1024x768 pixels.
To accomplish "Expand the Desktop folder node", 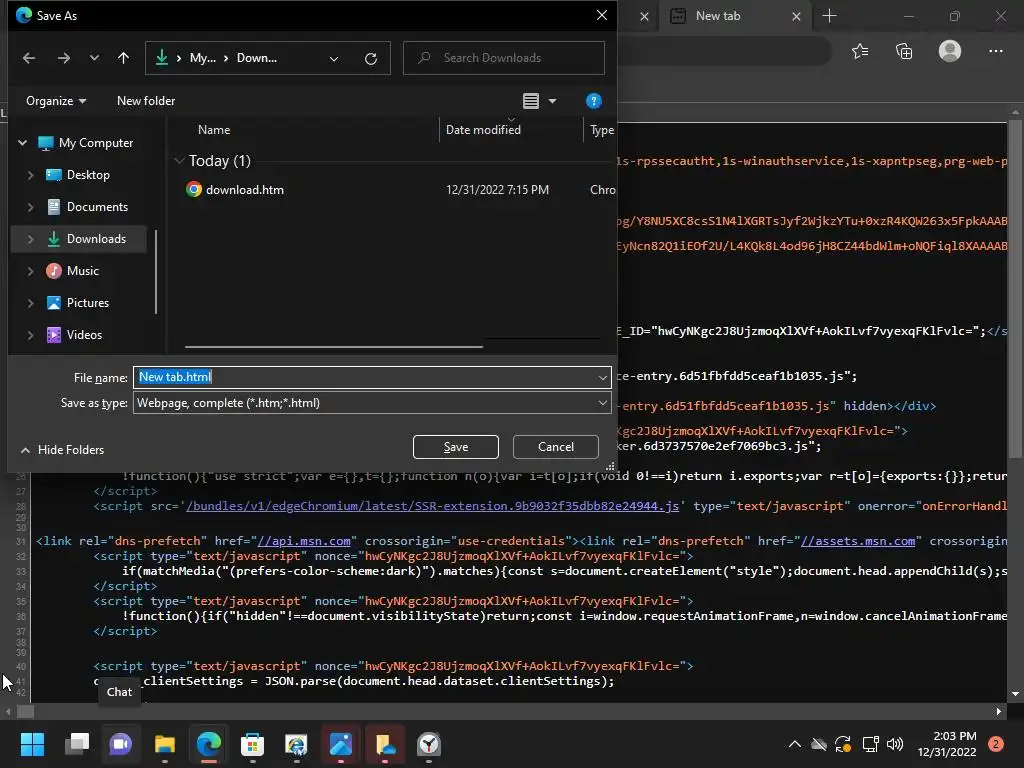I will pyautogui.click(x=31, y=175).
